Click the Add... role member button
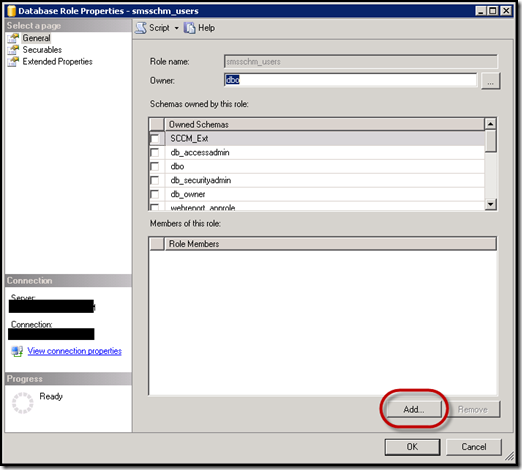 414,409
